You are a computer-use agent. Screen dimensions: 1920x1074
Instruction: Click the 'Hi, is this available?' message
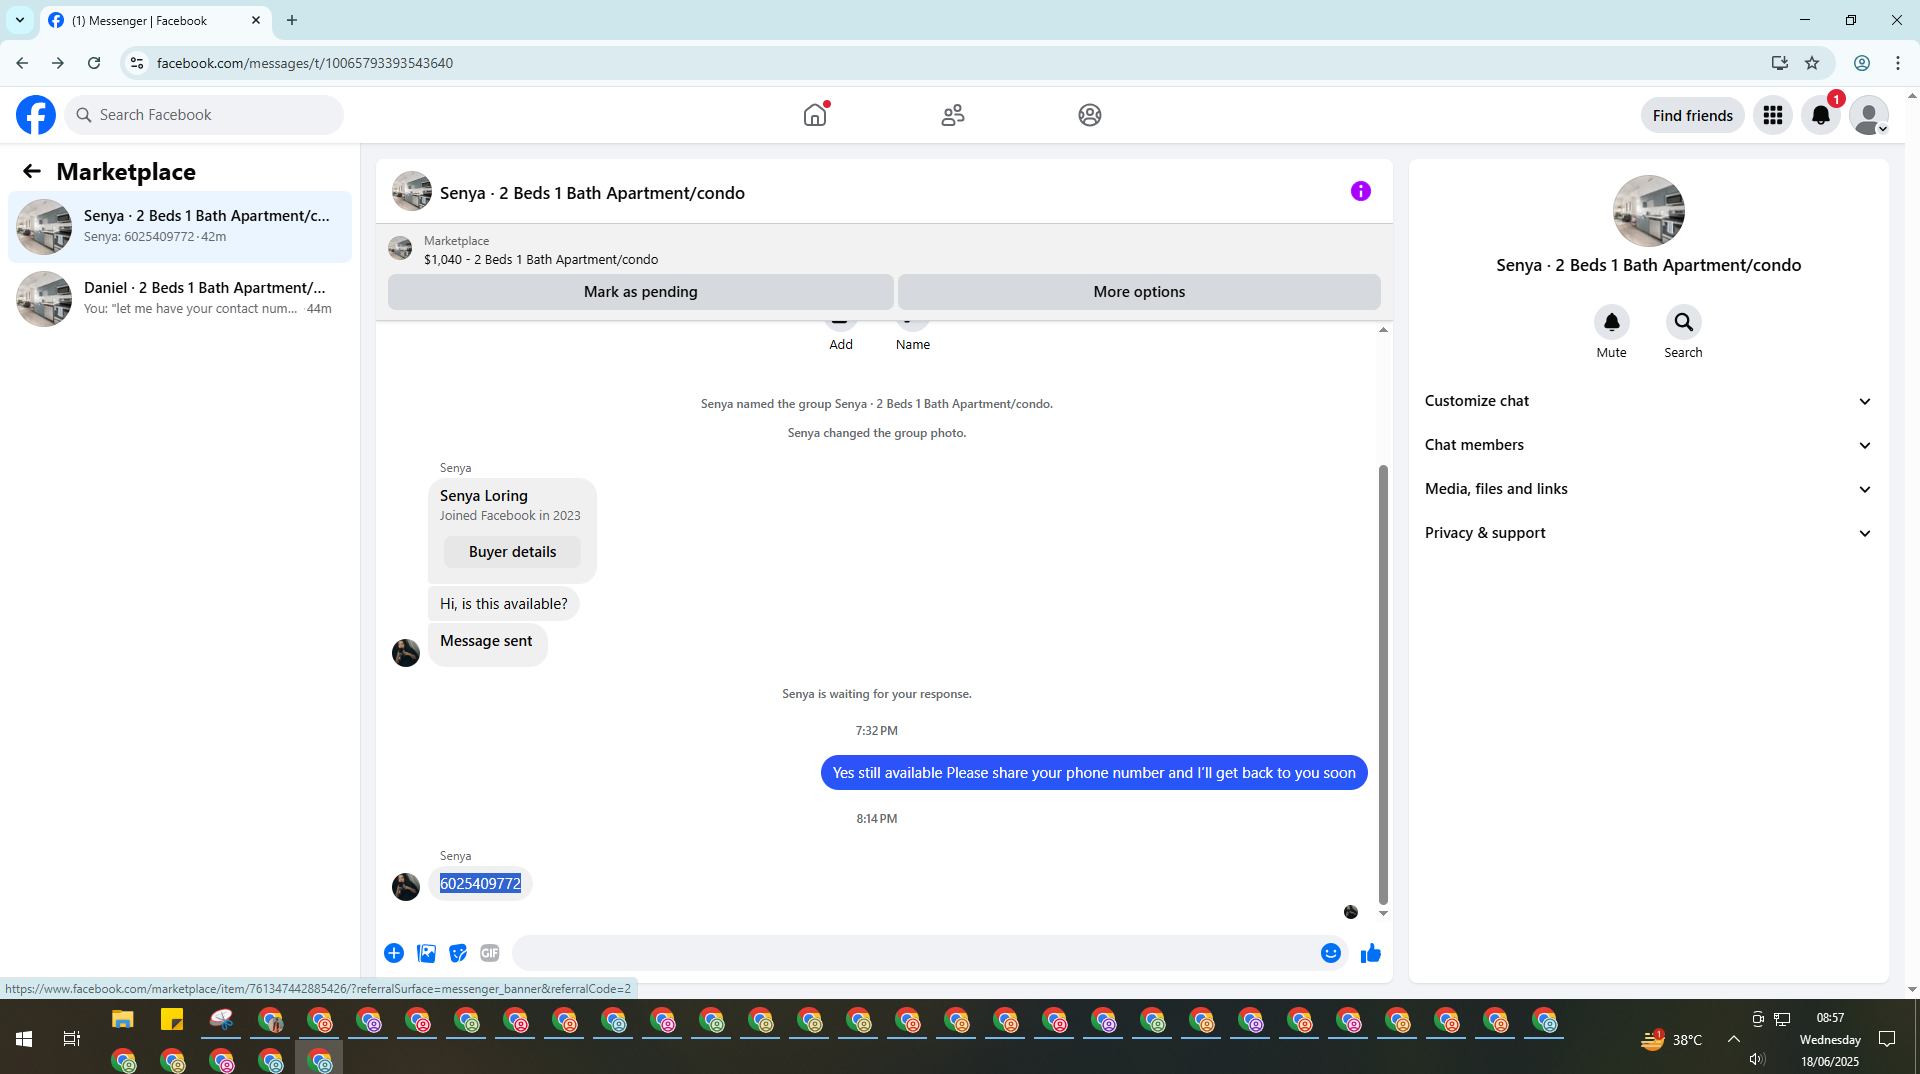pyautogui.click(x=503, y=604)
